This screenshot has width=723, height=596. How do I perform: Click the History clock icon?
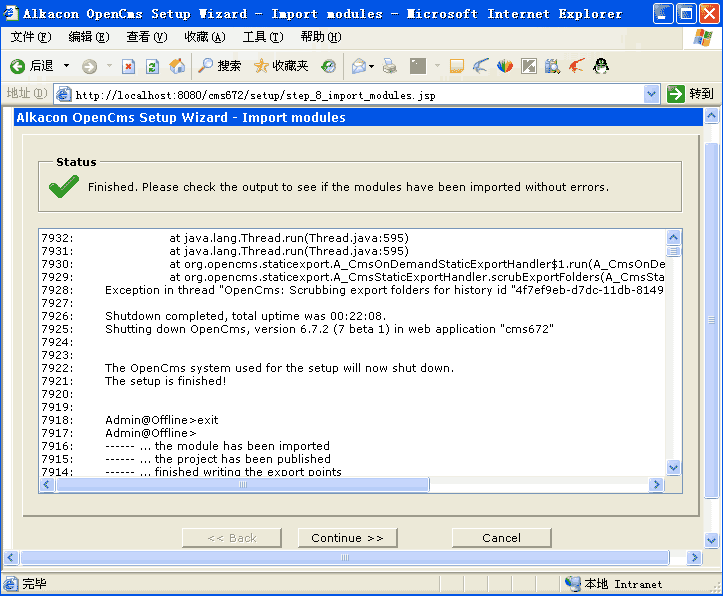click(329, 66)
